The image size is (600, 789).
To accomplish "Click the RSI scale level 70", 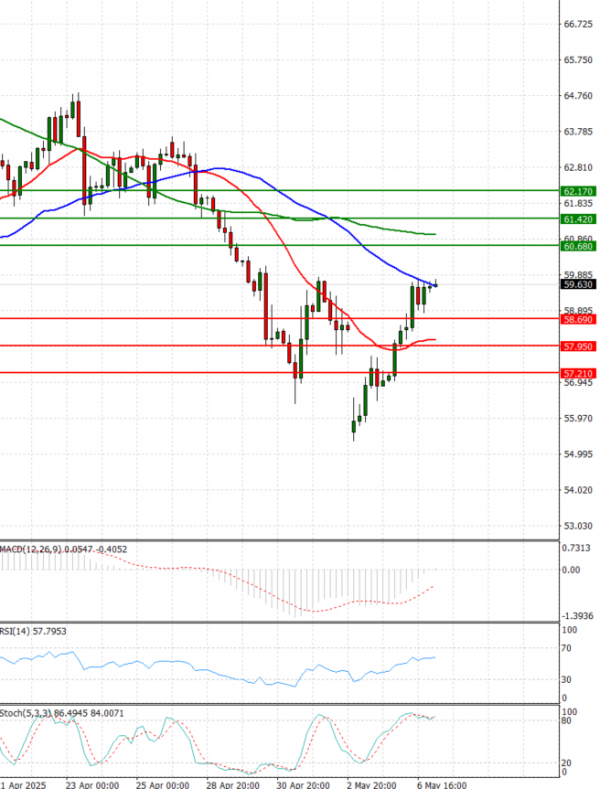I will tap(567, 648).
